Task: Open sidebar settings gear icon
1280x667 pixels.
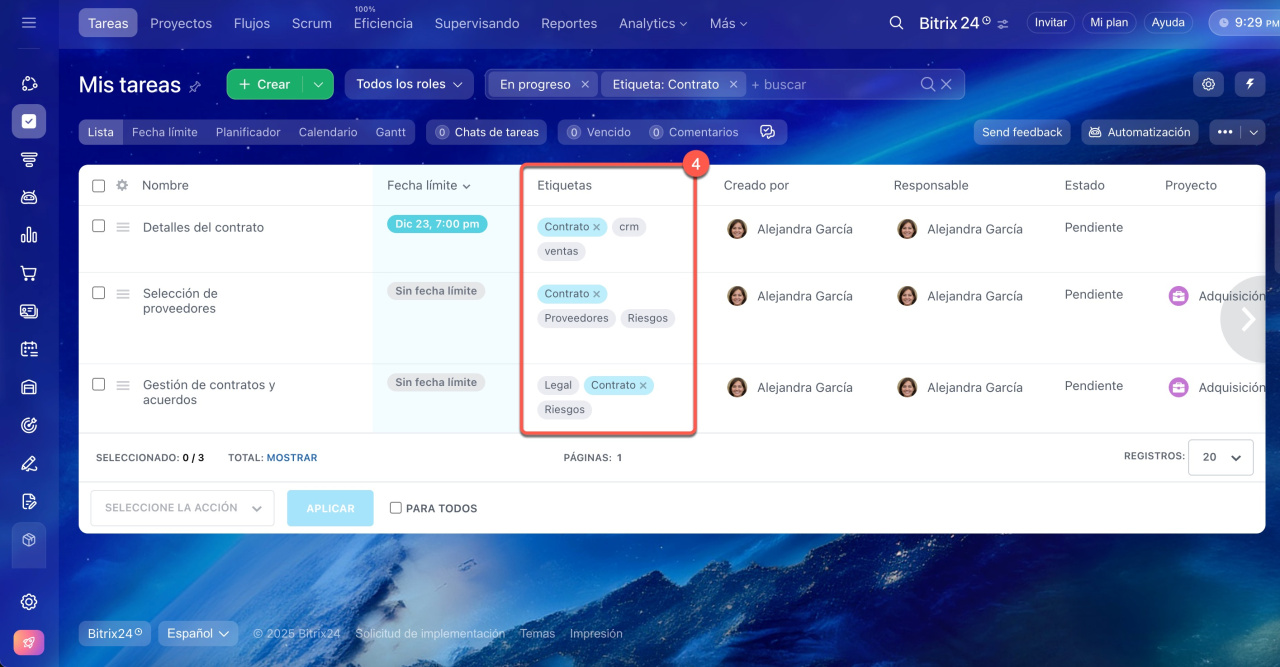Action: 29,601
